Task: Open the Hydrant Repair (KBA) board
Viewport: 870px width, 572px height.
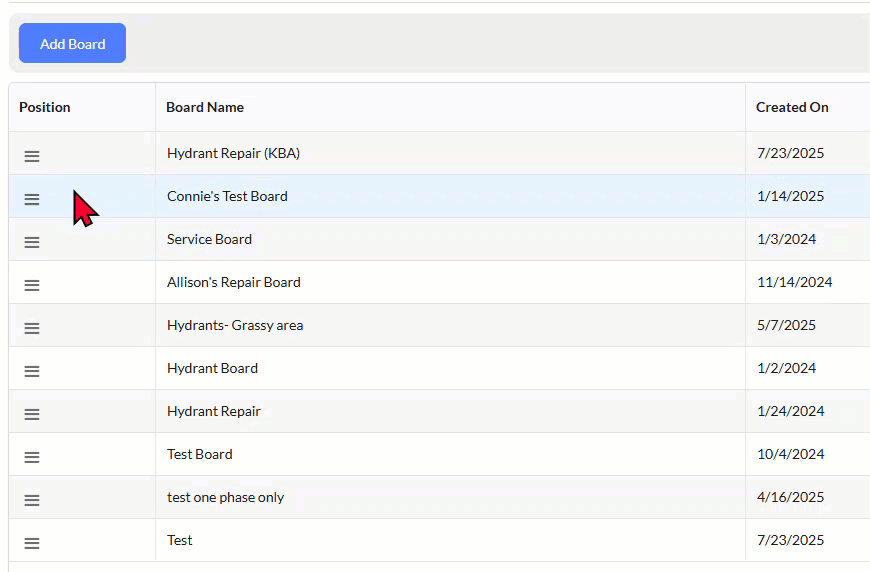Action: point(233,153)
